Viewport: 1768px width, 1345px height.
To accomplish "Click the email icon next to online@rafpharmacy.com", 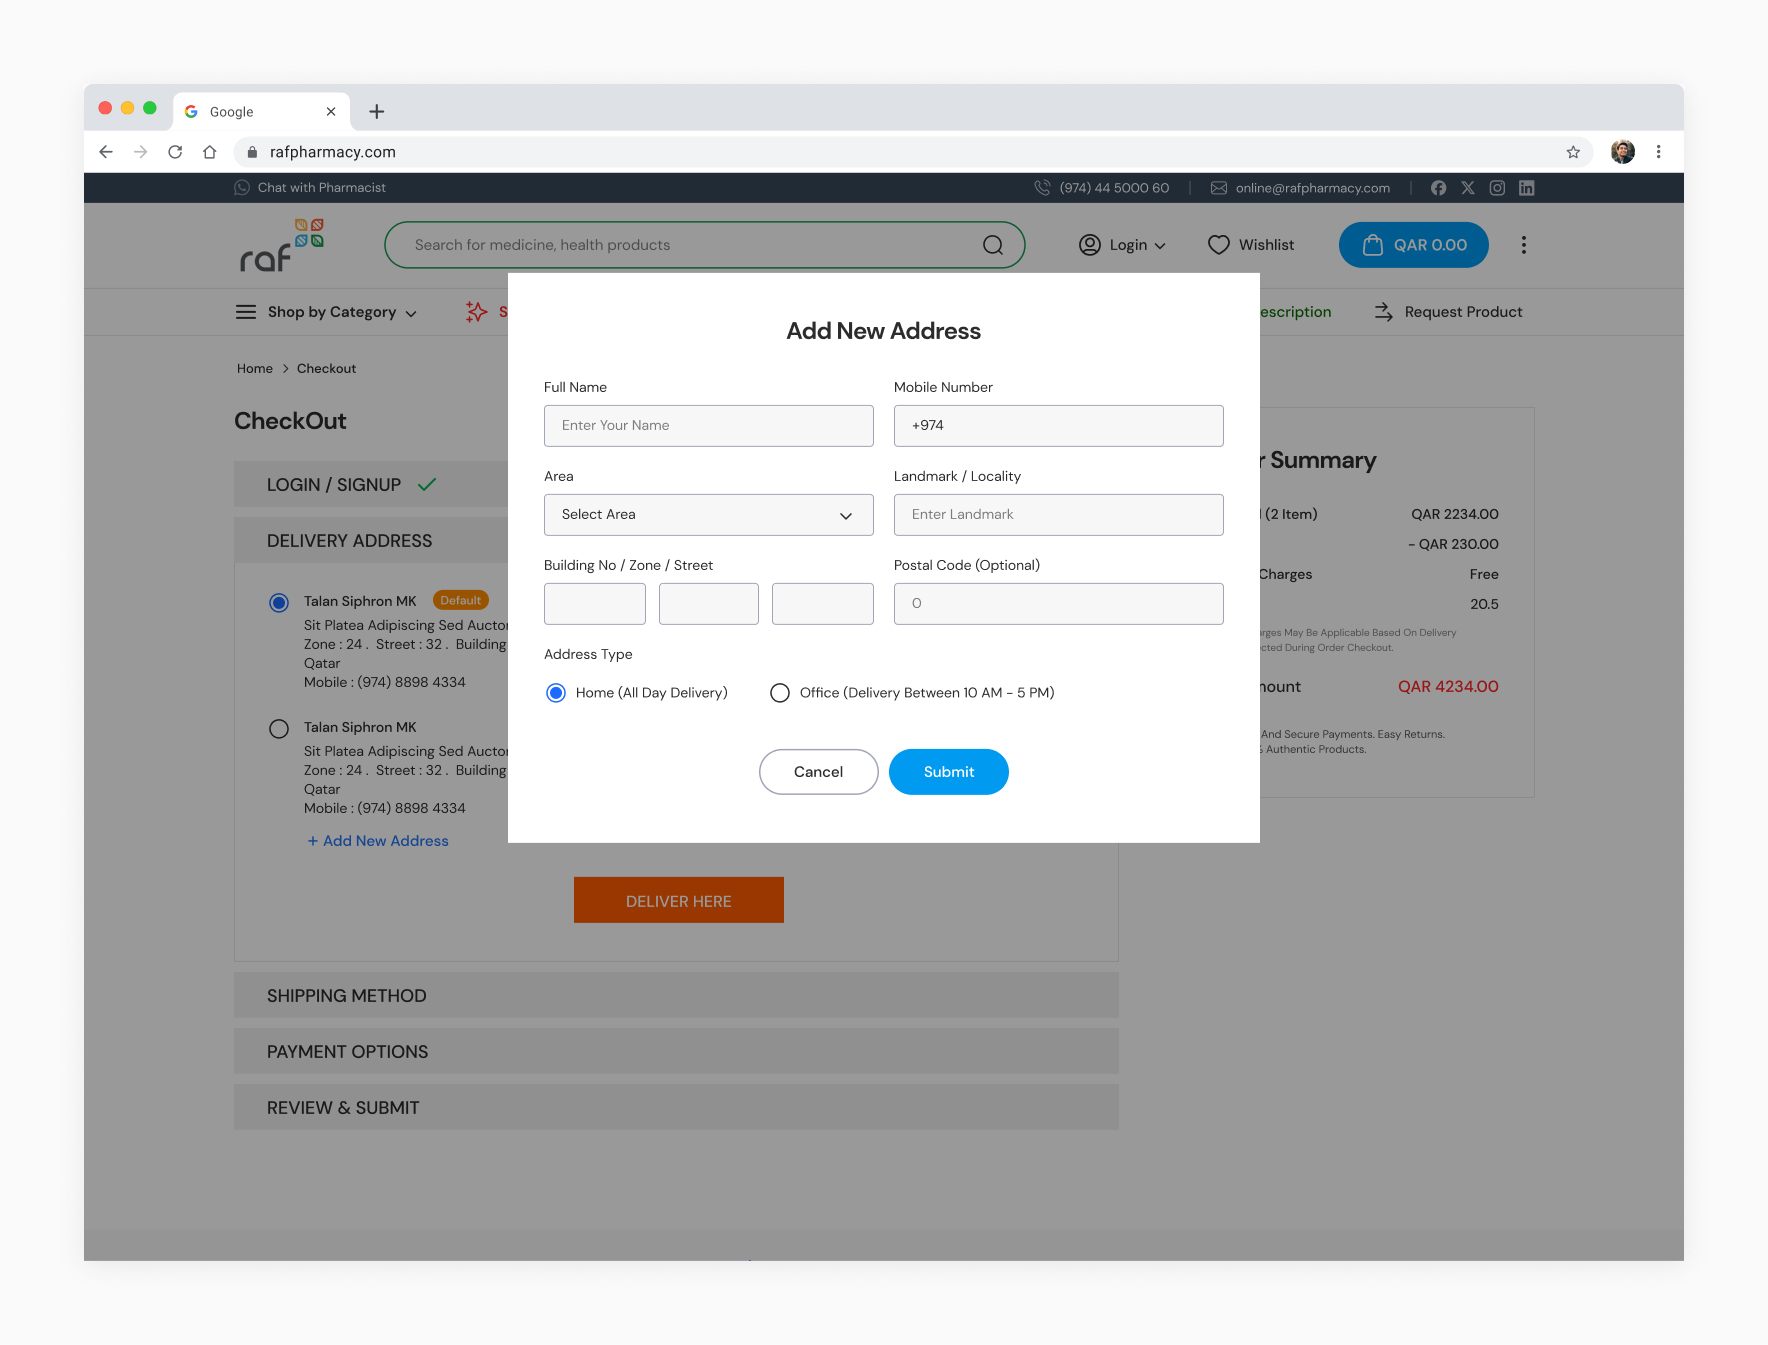I will pyautogui.click(x=1218, y=187).
